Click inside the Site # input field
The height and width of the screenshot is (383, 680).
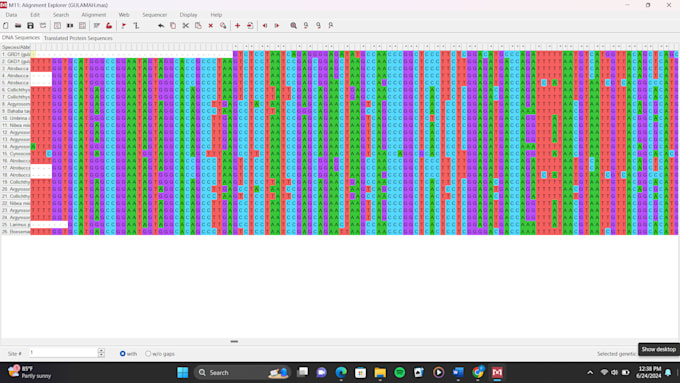click(64, 353)
